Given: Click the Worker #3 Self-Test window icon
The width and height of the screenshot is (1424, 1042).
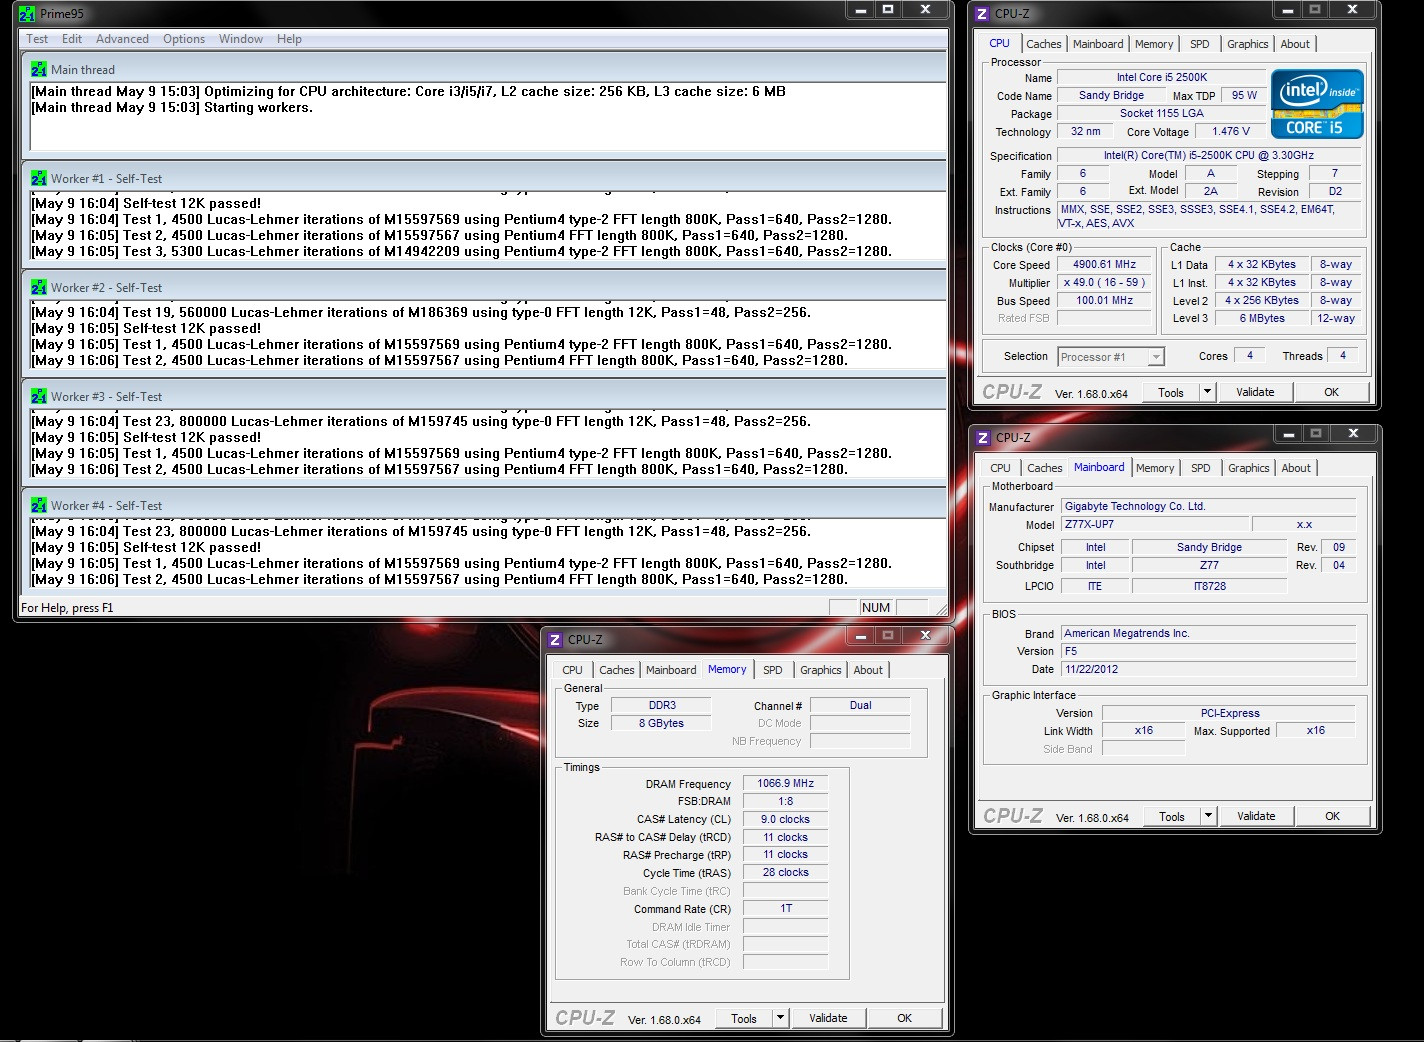Looking at the screenshot, I should [39, 396].
